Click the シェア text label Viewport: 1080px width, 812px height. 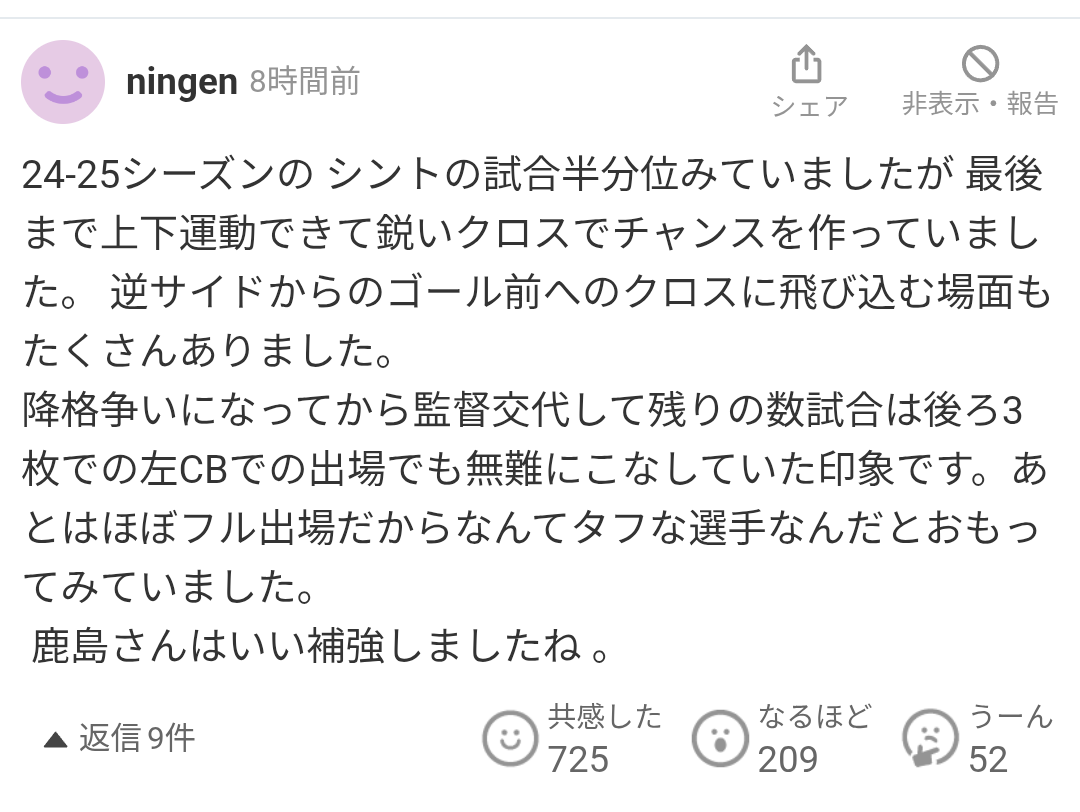(809, 106)
